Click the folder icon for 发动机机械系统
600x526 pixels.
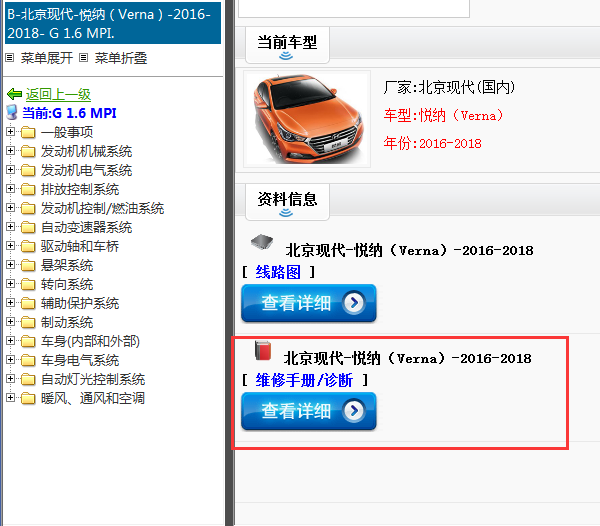pos(28,151)
